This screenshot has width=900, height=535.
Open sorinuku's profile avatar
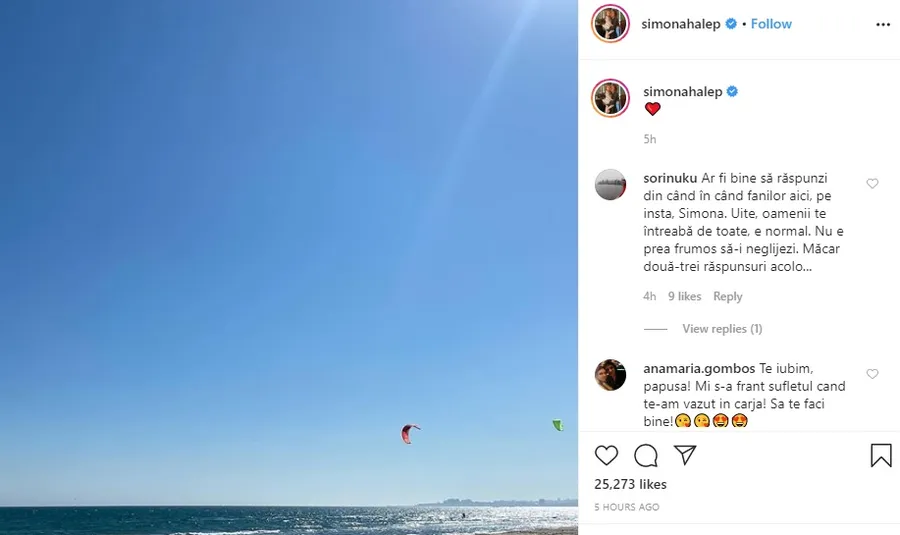[610, 185]
